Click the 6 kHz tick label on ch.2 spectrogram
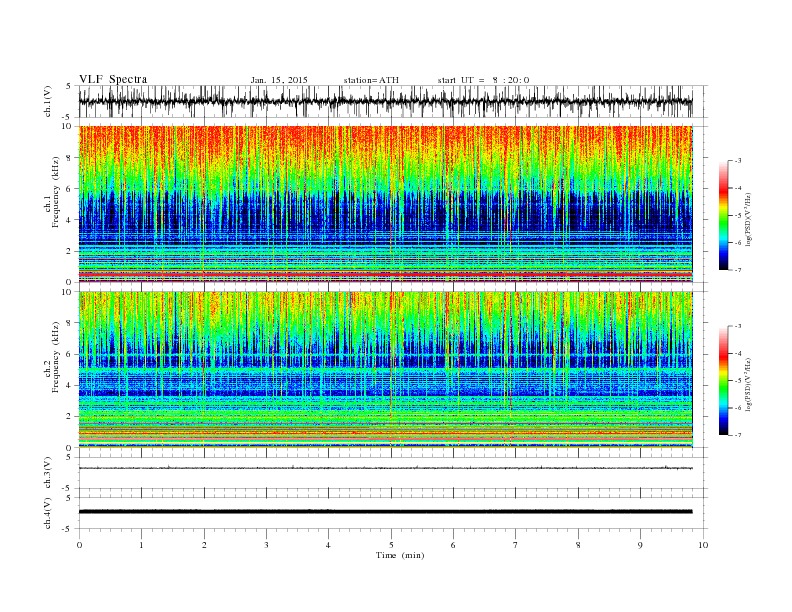Screen dimensions: 792x612 coord(70,354)
